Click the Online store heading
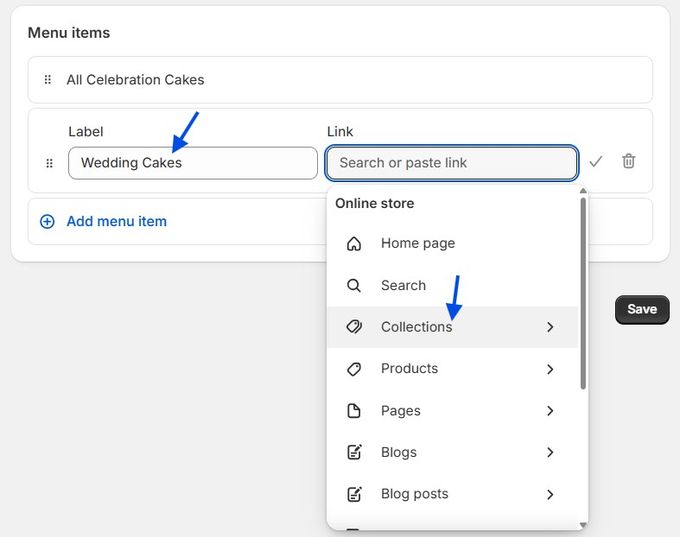Viewport: 680px width, 537px height. click(x=375, y=203)
